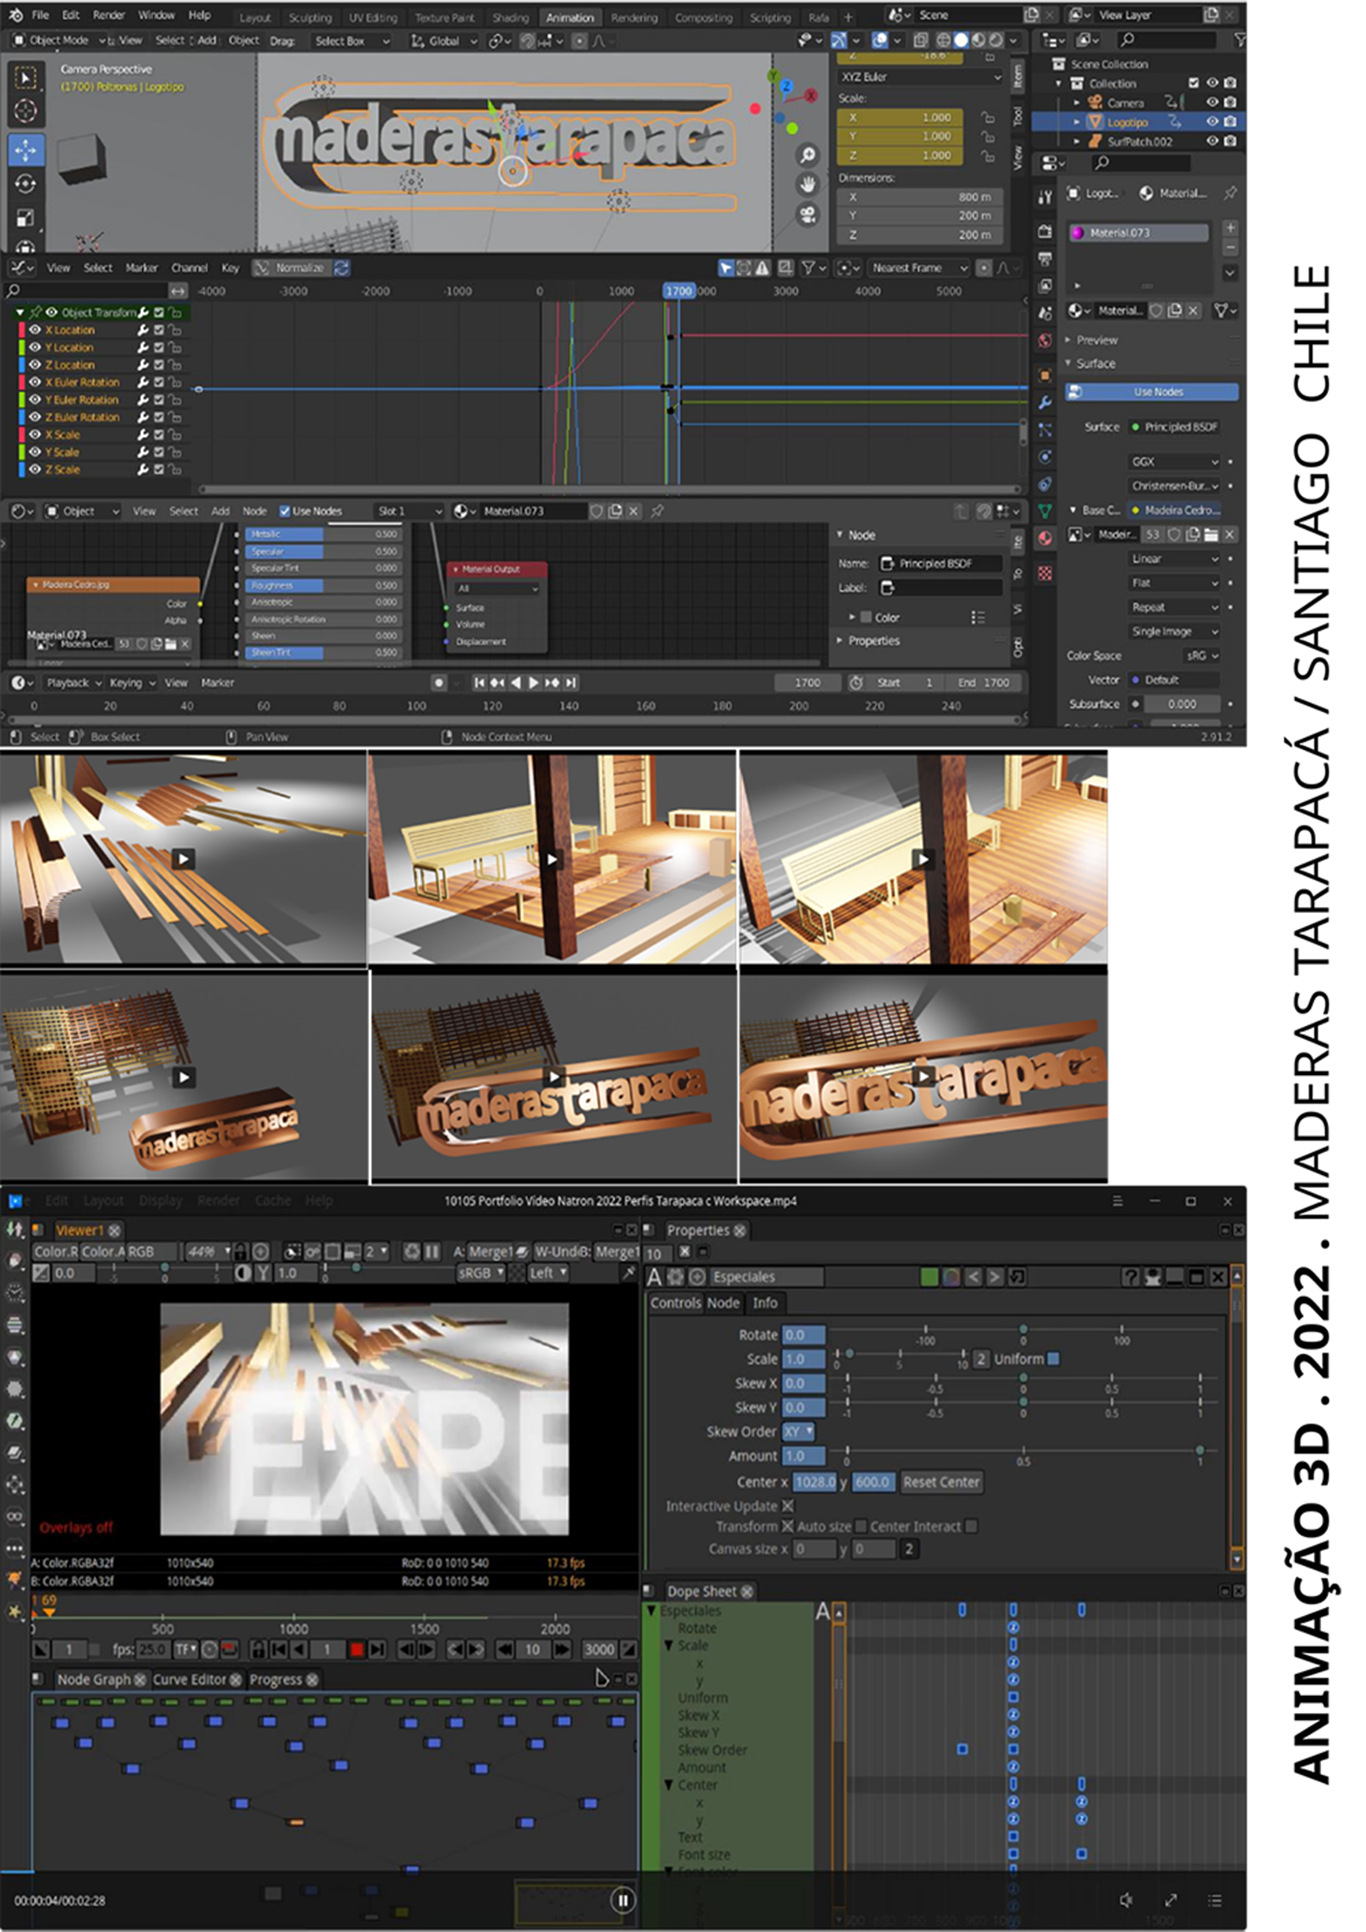Toggle camera view icon in viewport
The height and width of the screenshot is (1932, 1366).
(807, 215)
